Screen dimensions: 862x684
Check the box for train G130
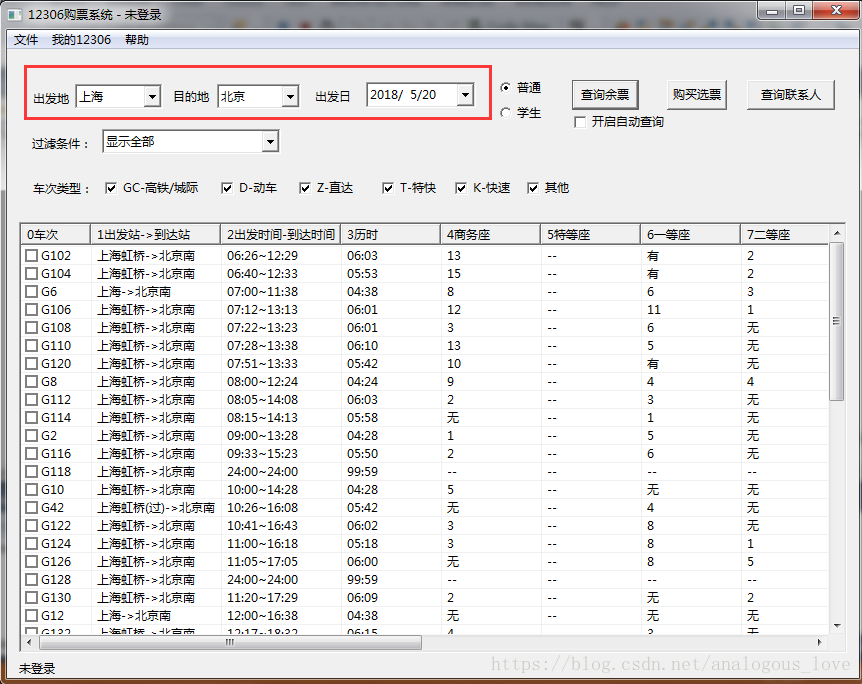tap(32, 598)
